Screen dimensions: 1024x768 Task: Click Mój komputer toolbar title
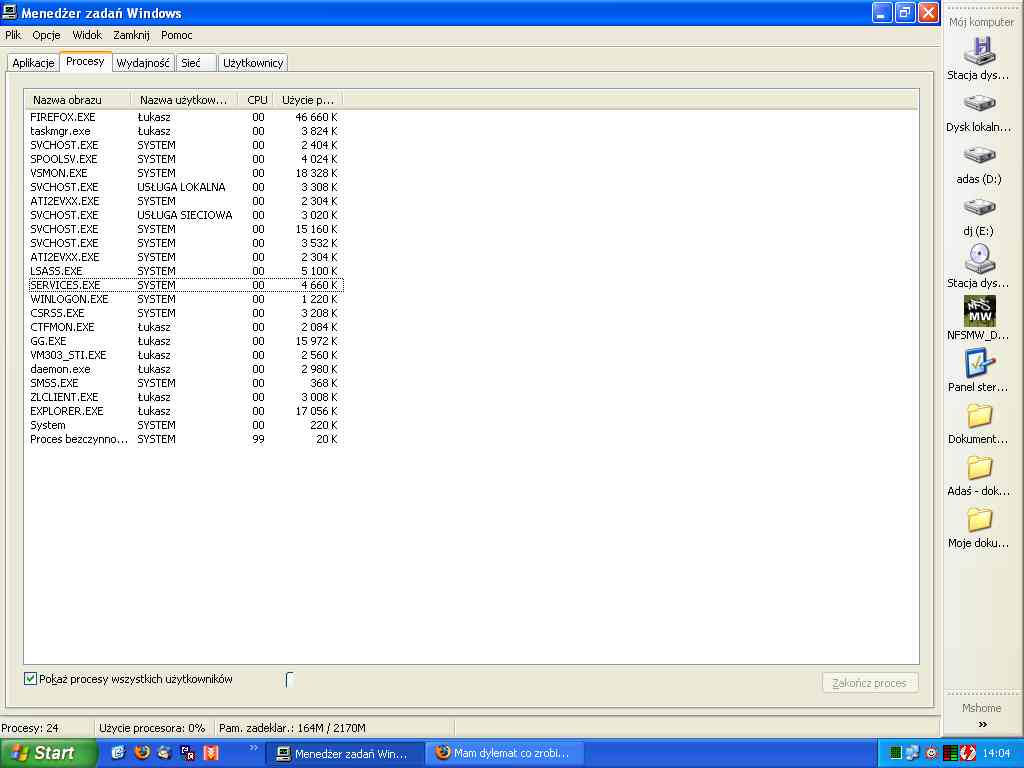click(982, 22)
